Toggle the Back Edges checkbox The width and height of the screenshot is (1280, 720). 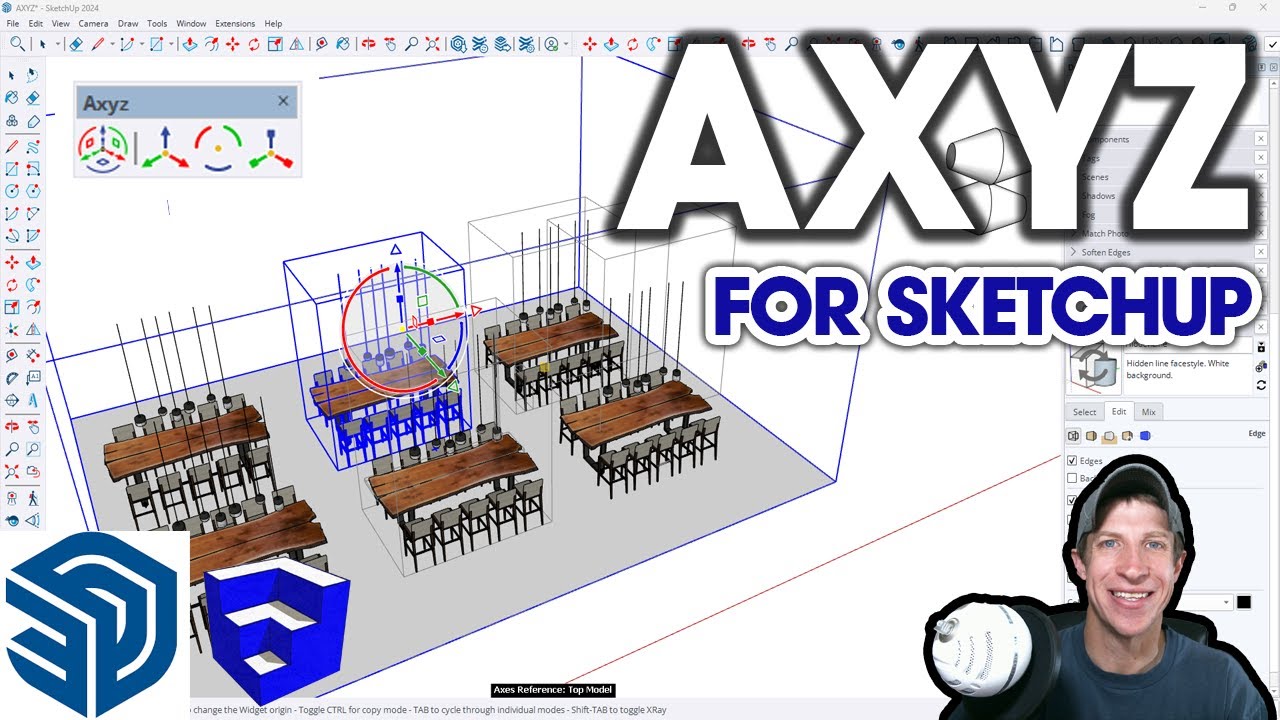[x=1072, y=478]
